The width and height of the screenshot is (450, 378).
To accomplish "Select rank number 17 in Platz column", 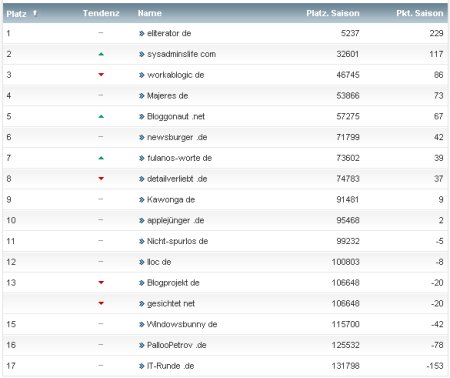I will click(x=11, y=366).
